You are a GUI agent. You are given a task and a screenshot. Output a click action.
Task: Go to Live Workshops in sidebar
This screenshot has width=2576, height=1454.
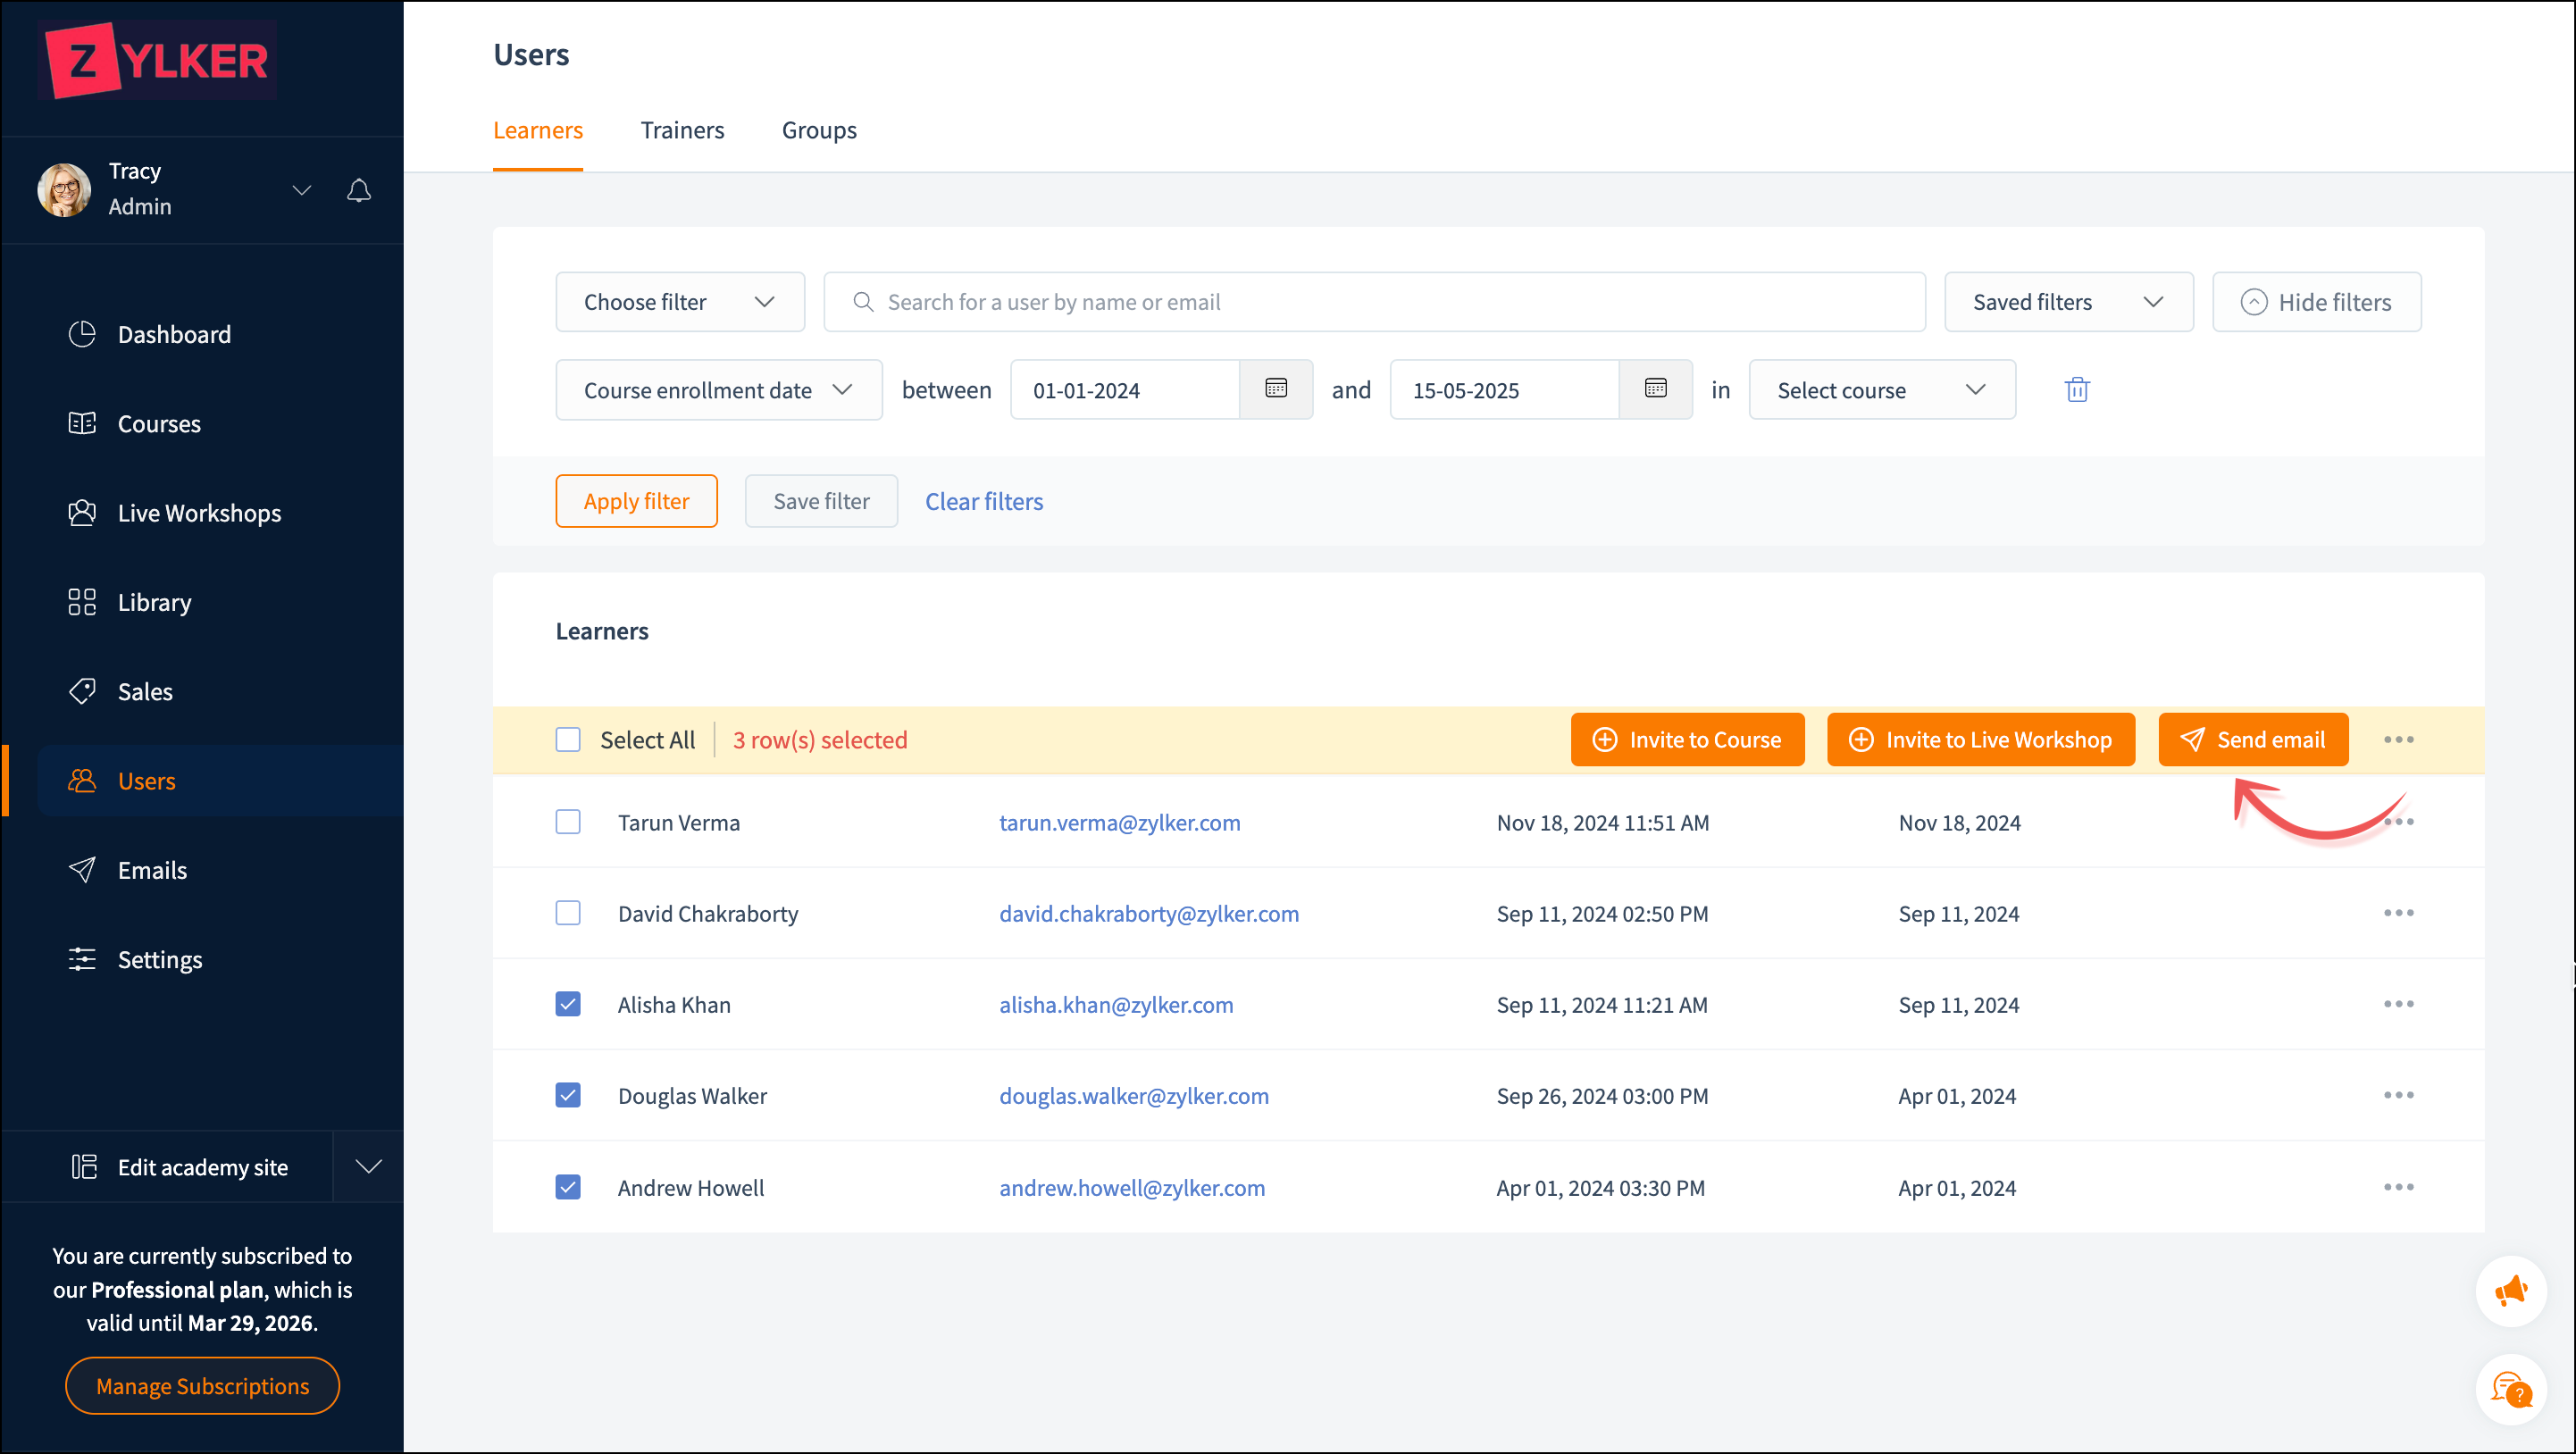(x=199, y=513)
